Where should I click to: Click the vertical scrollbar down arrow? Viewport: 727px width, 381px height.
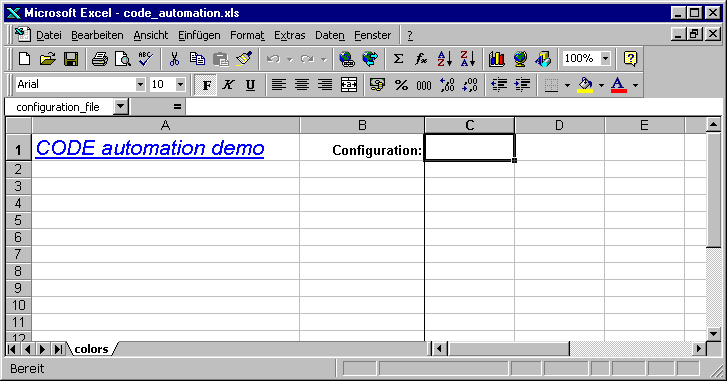click(713, 333)
